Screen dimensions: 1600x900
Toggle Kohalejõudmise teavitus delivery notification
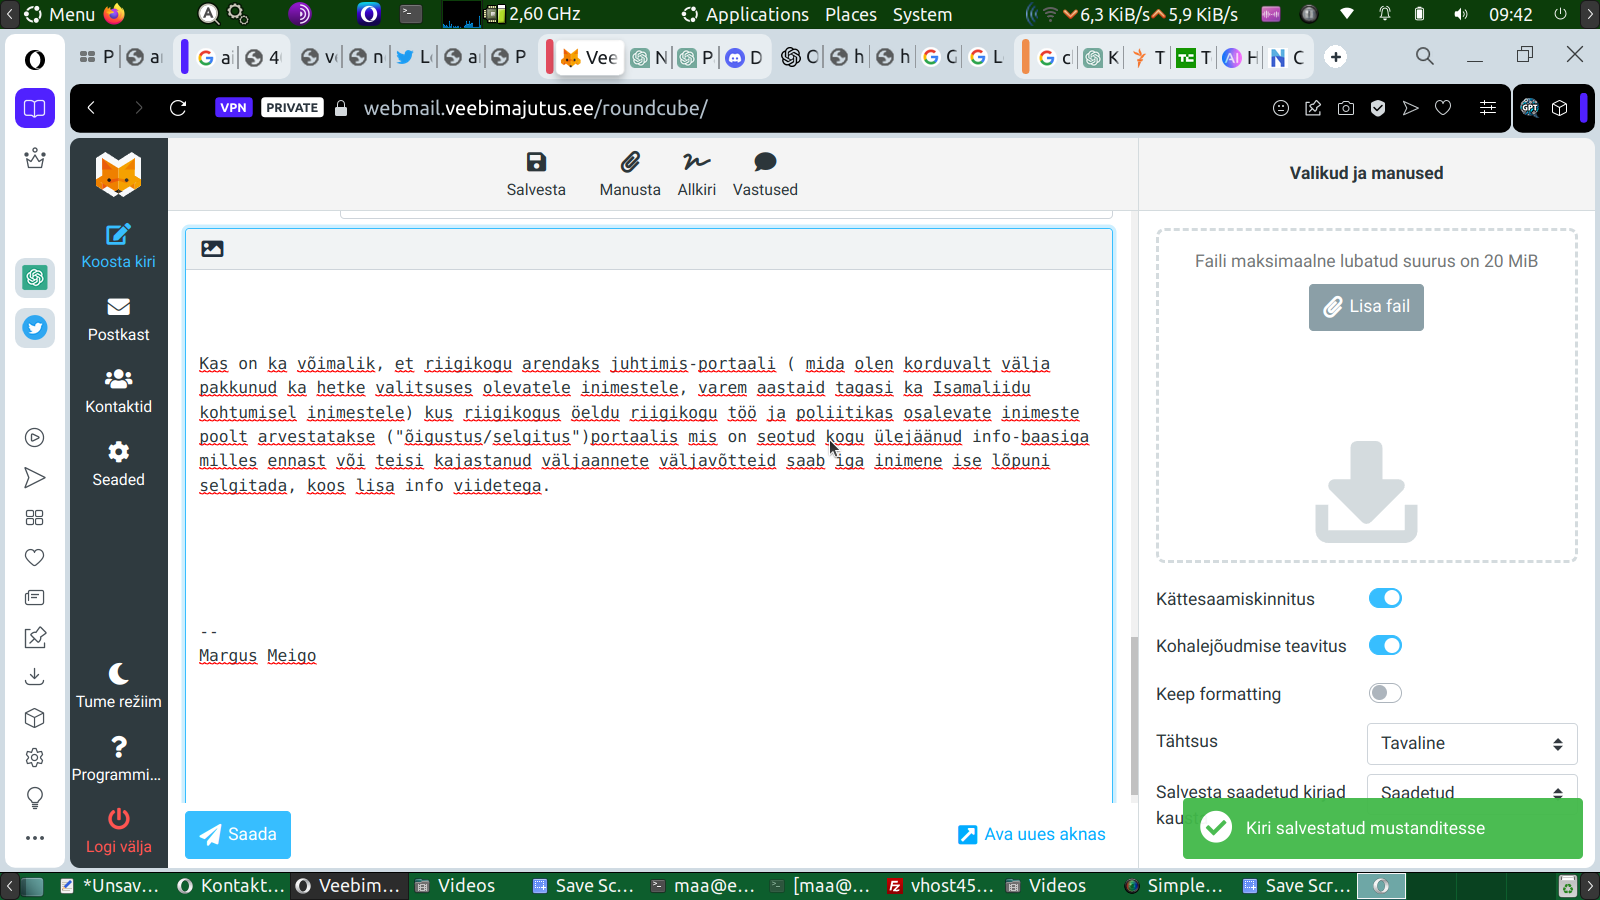(1385, 645)
